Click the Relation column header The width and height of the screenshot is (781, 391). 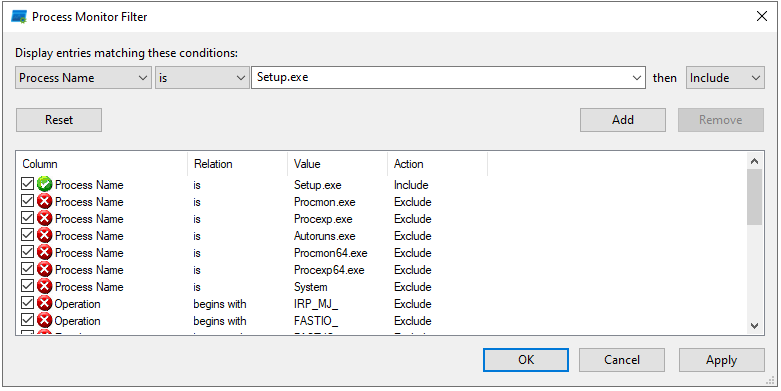click(x=238, y=164)
